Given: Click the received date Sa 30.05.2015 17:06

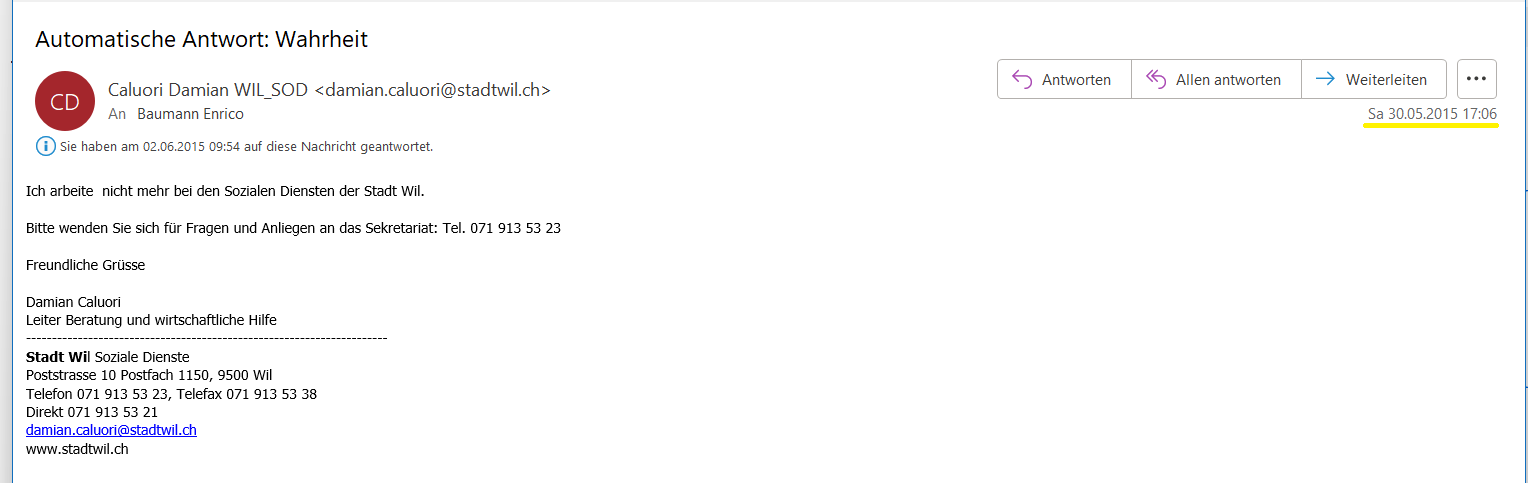Looking at the screenshot, I should click(x=1432, y=114).
